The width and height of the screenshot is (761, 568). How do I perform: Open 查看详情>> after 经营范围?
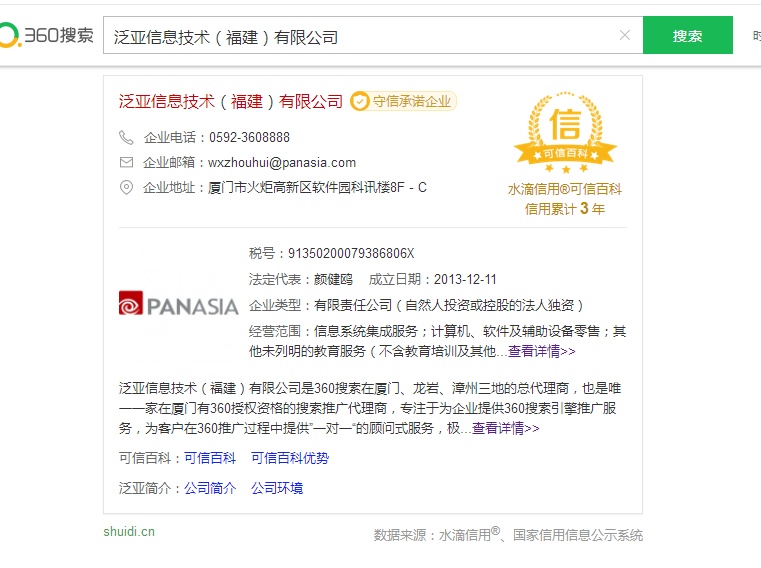click(542, 351)
